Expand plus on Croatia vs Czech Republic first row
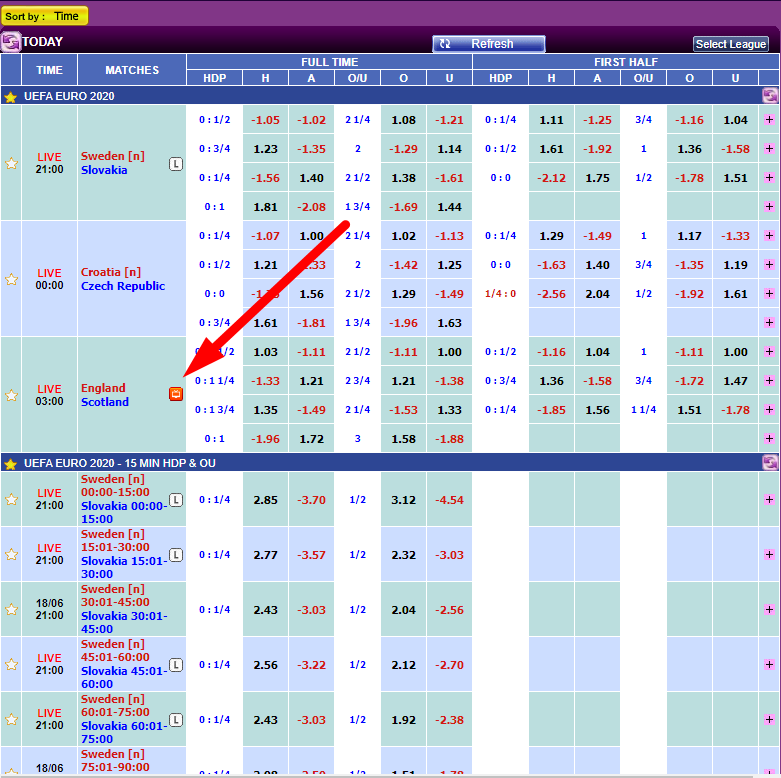The image size is (781, 778). tap(769, 236)
